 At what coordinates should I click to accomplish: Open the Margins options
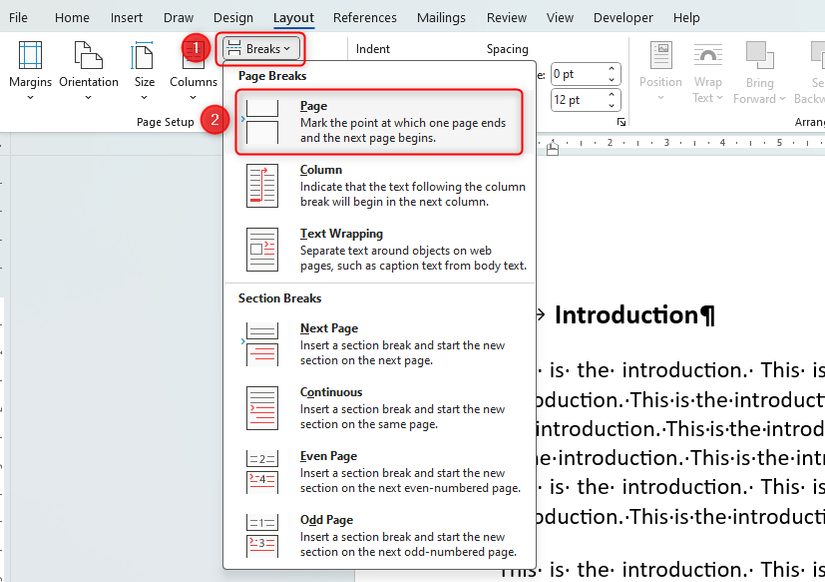[30, 70]
